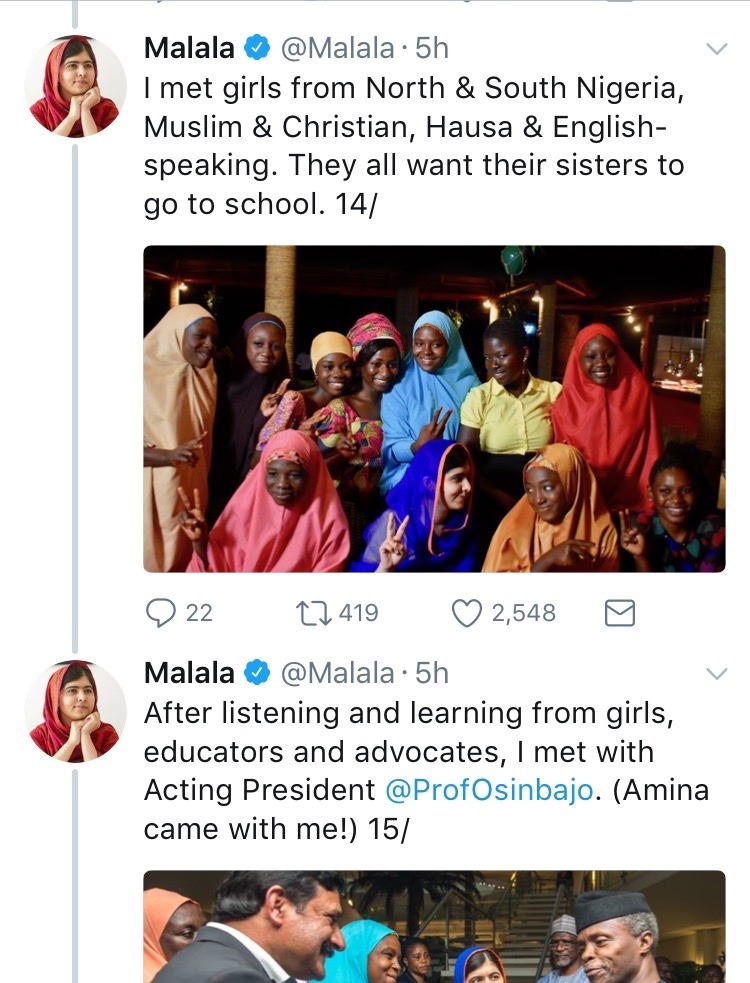Reply to the Nigeria girls tweet
750x983 pixels.
click(x=161, y=612)
